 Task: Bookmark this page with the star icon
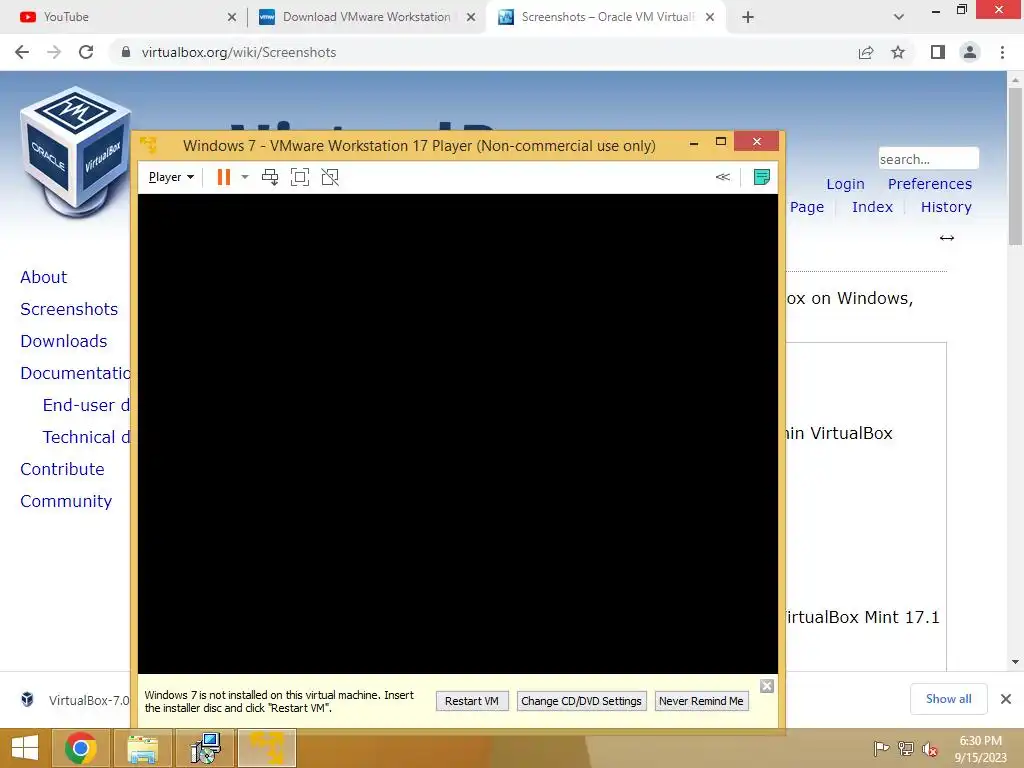click(x=898, y=52)
